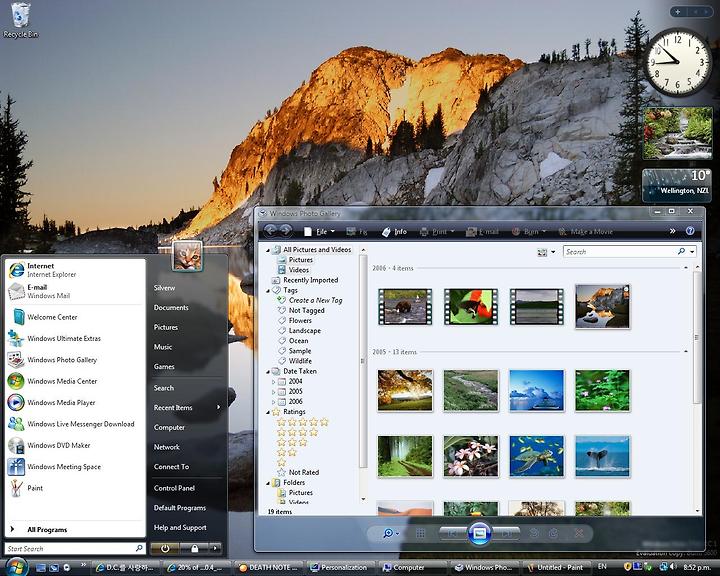Viewport: 720px width, 576px height.
Task: Click the lock button in Start menu
Action: click(194, 548)
